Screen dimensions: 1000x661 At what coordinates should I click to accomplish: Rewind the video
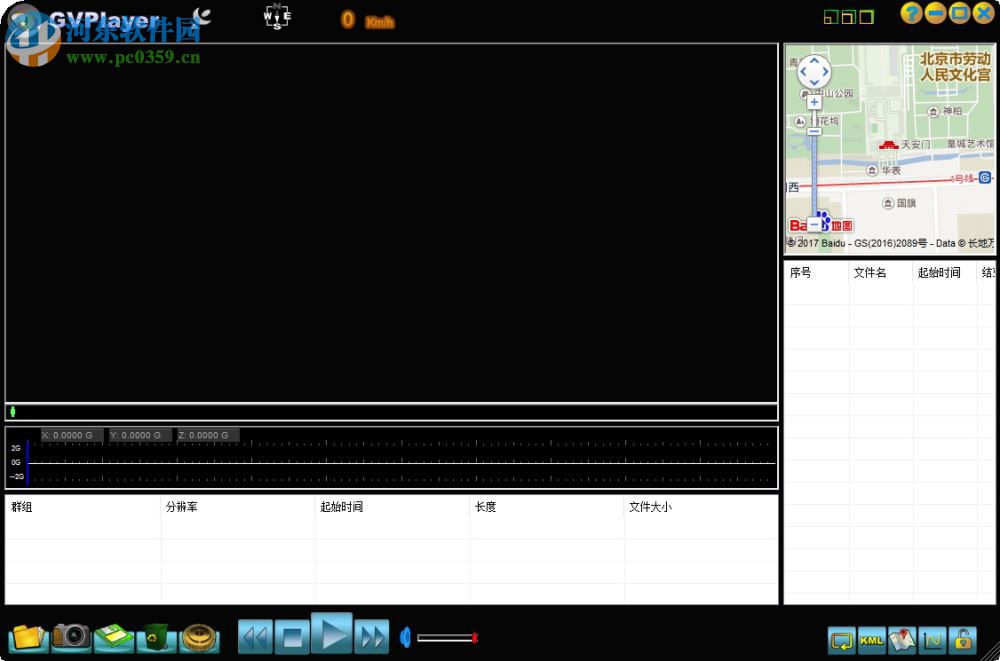pos(253,636)
